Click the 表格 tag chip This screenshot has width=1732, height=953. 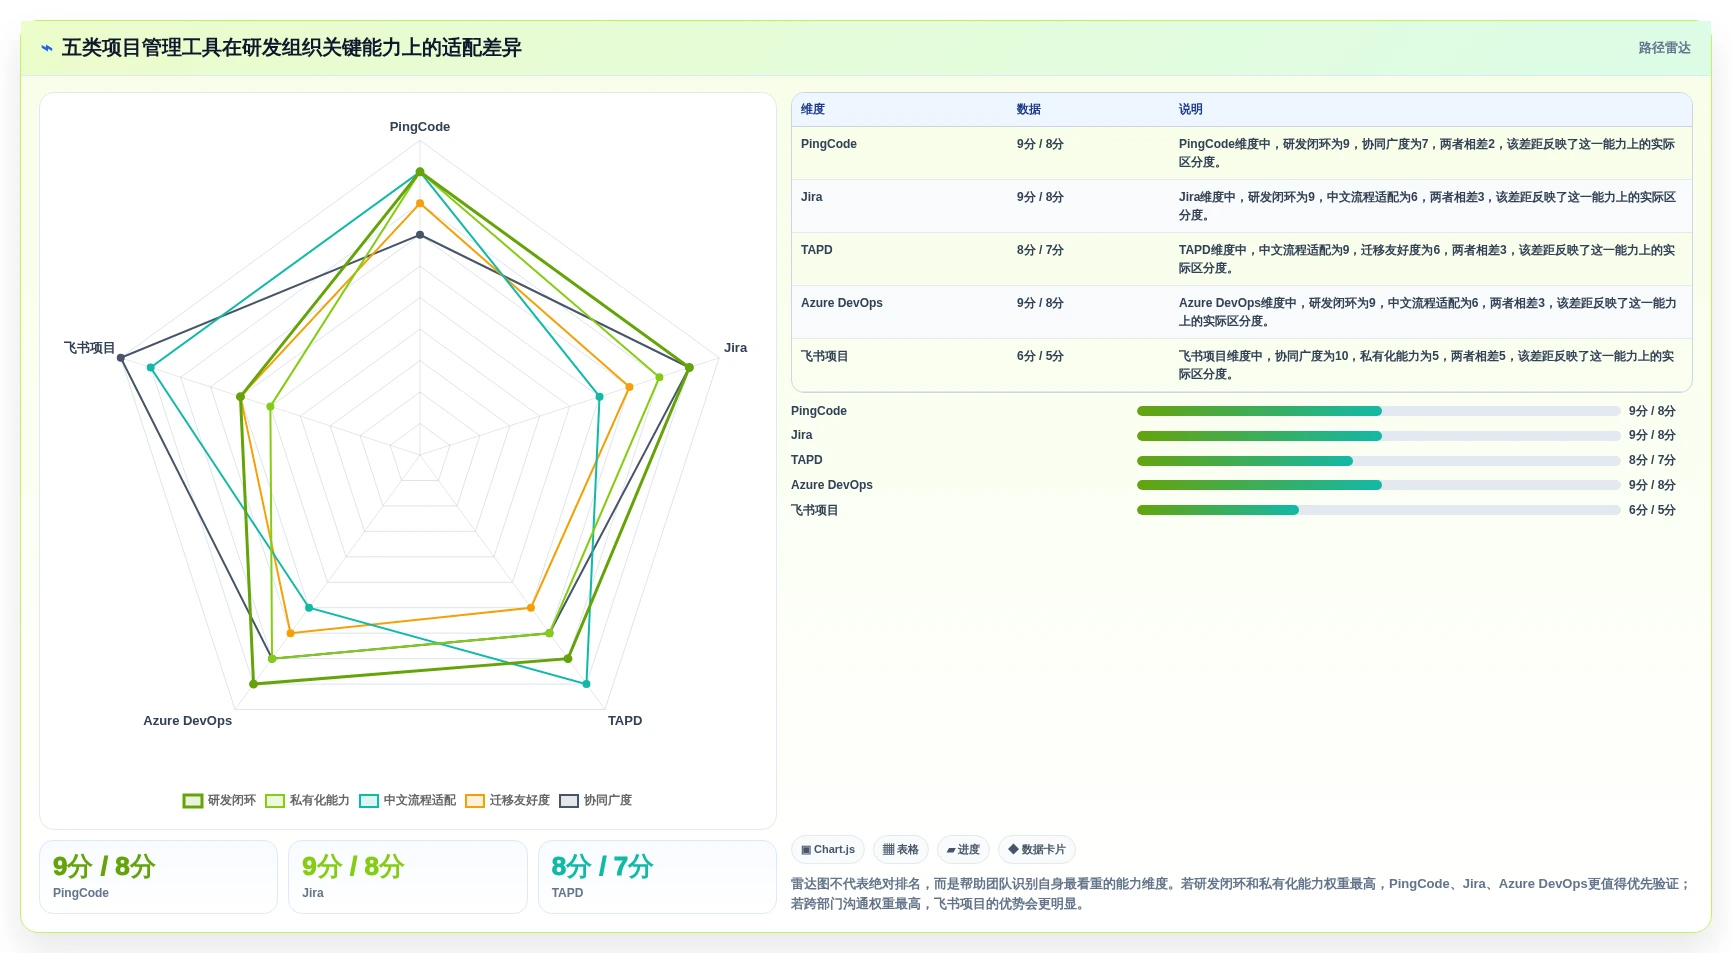(x=901, y=850)
